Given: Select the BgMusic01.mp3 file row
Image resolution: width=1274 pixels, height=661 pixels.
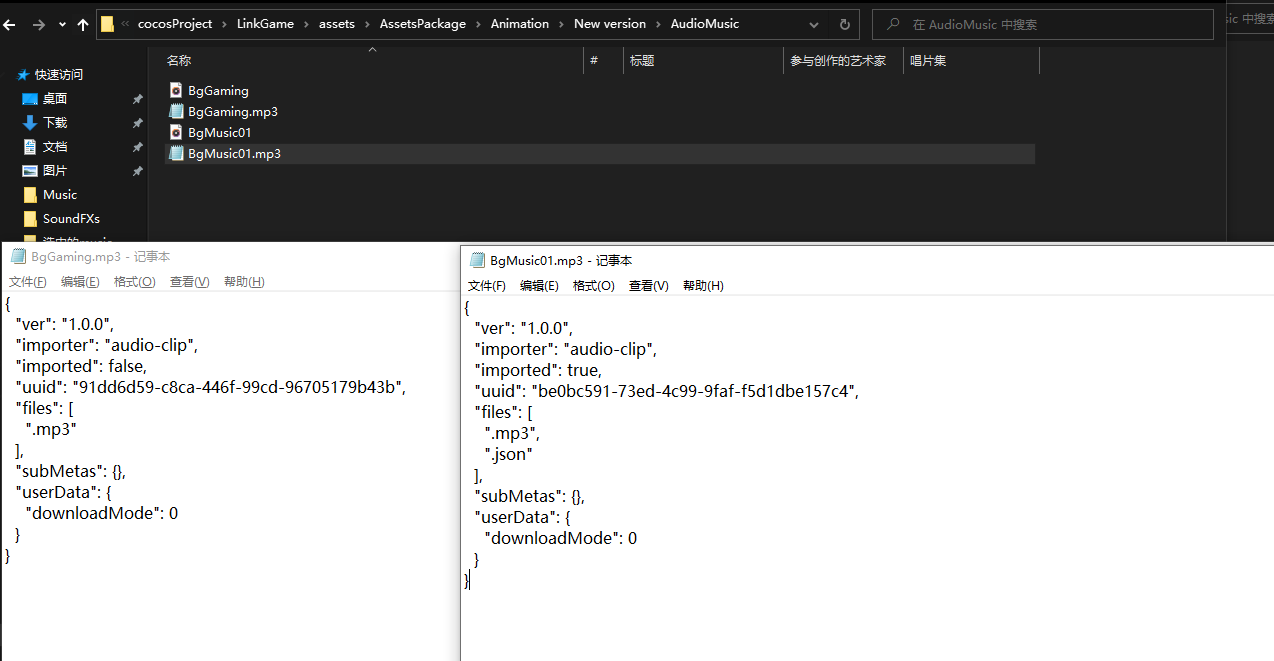Looking at the screenshot, I should pos(234,153).
